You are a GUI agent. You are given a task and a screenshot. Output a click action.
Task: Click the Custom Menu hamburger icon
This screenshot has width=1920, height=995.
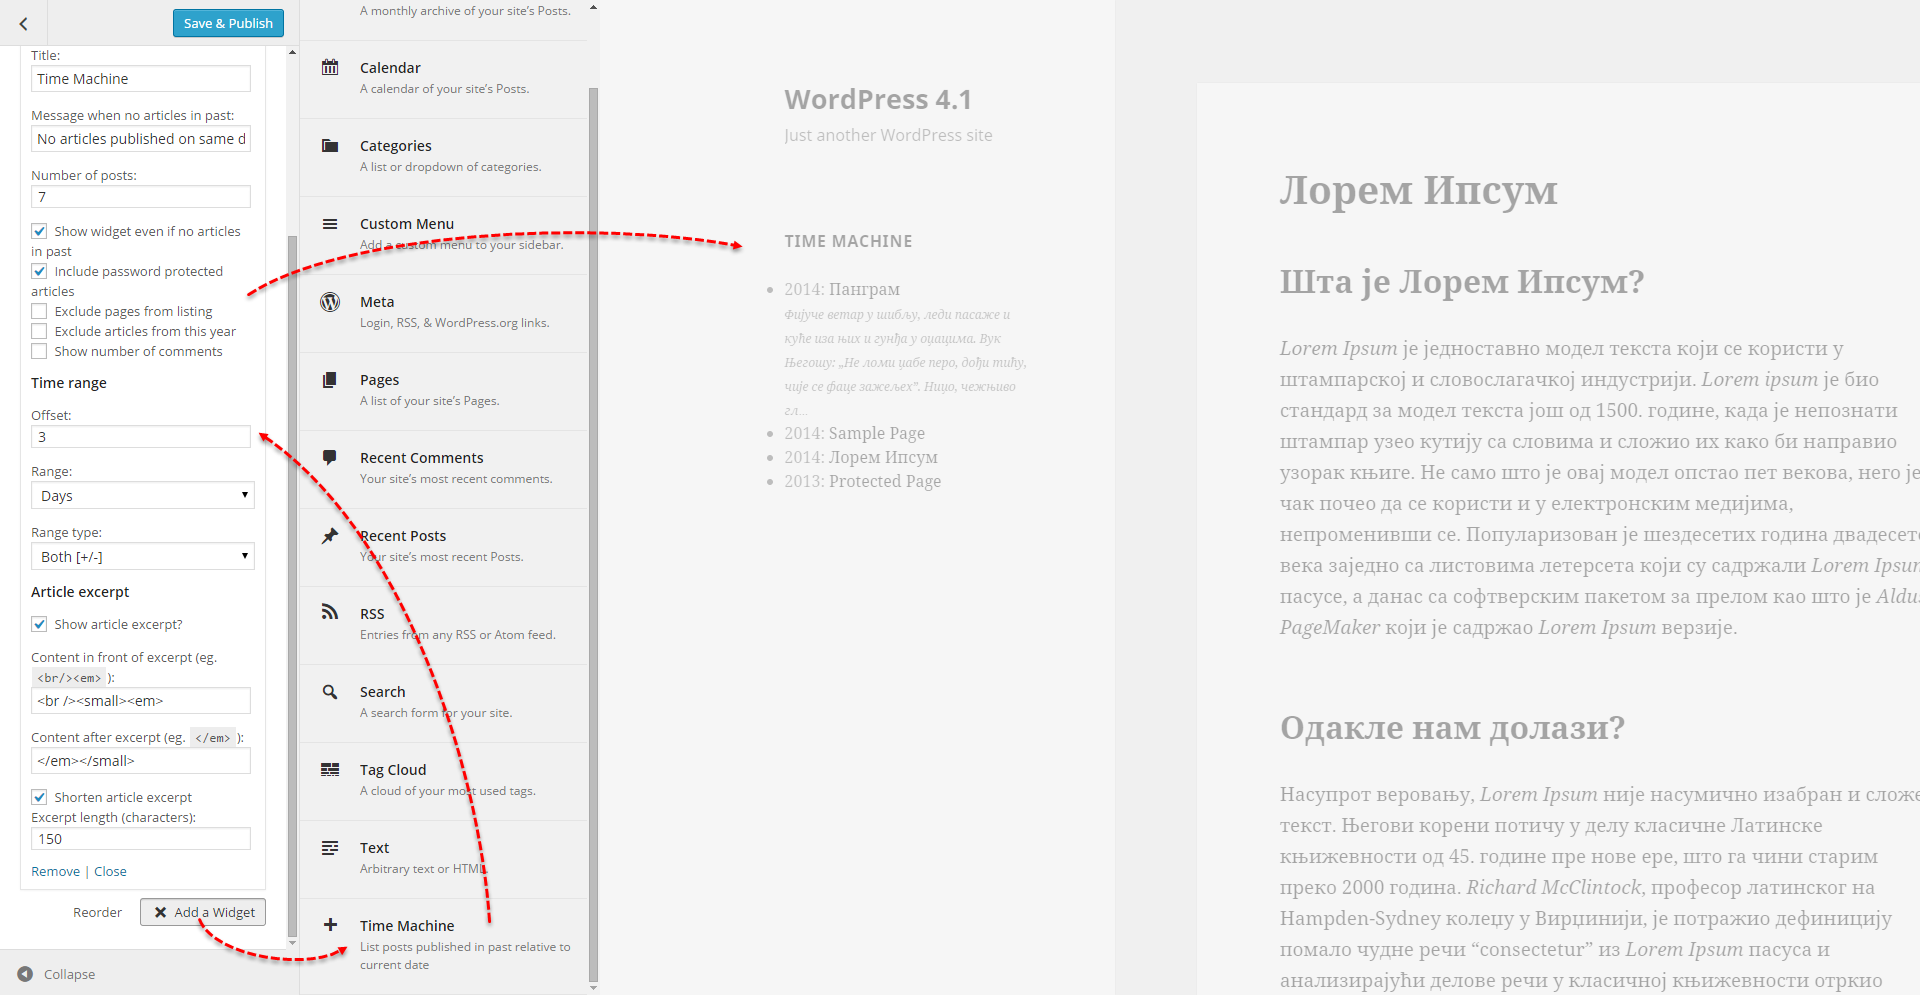click(330, 224)
